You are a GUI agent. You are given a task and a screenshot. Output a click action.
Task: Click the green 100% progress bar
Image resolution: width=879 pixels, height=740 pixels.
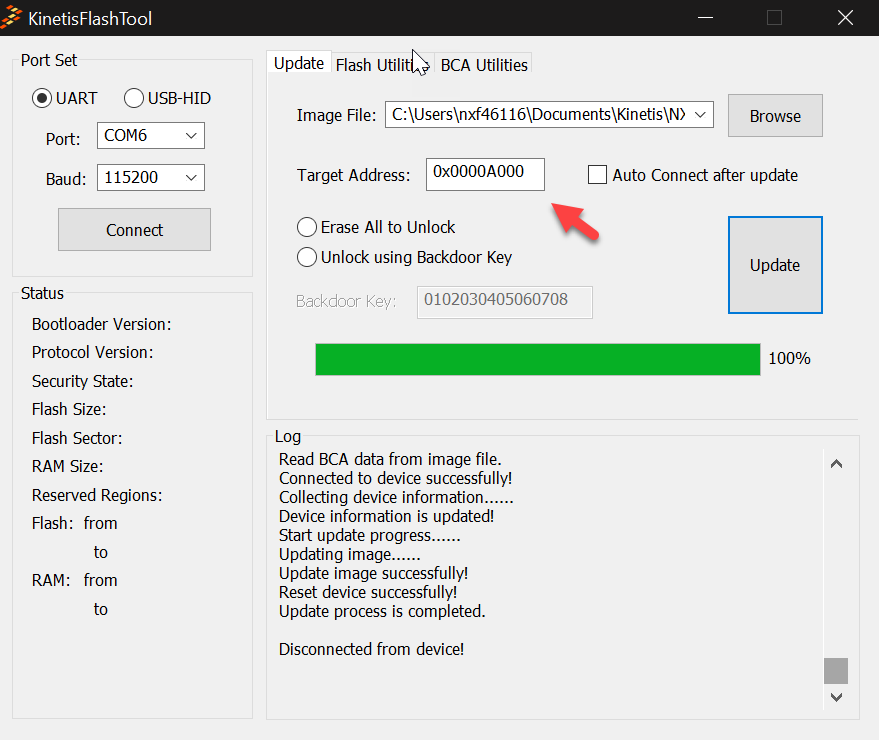point(538,359)
